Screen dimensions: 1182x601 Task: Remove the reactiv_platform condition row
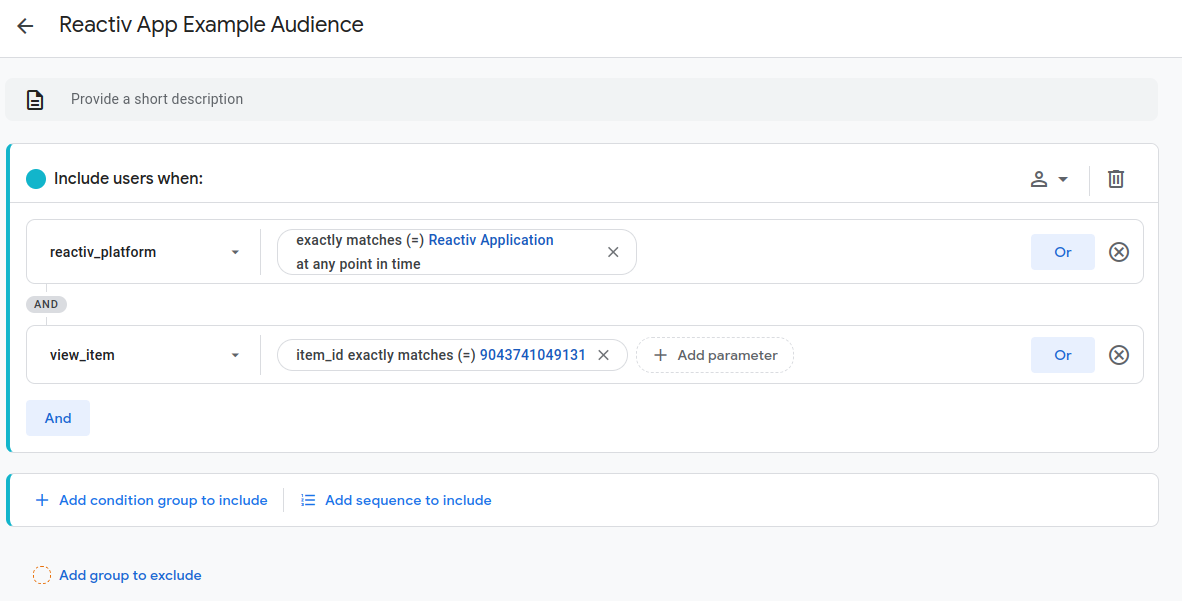coord(1119,252)
